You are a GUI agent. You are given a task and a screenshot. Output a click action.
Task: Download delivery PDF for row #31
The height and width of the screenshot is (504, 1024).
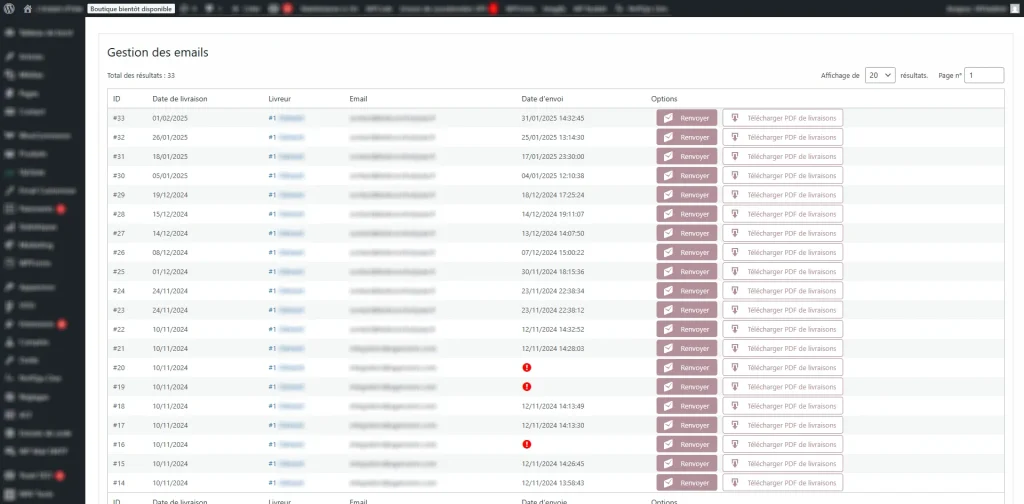[x=782, y=157]
